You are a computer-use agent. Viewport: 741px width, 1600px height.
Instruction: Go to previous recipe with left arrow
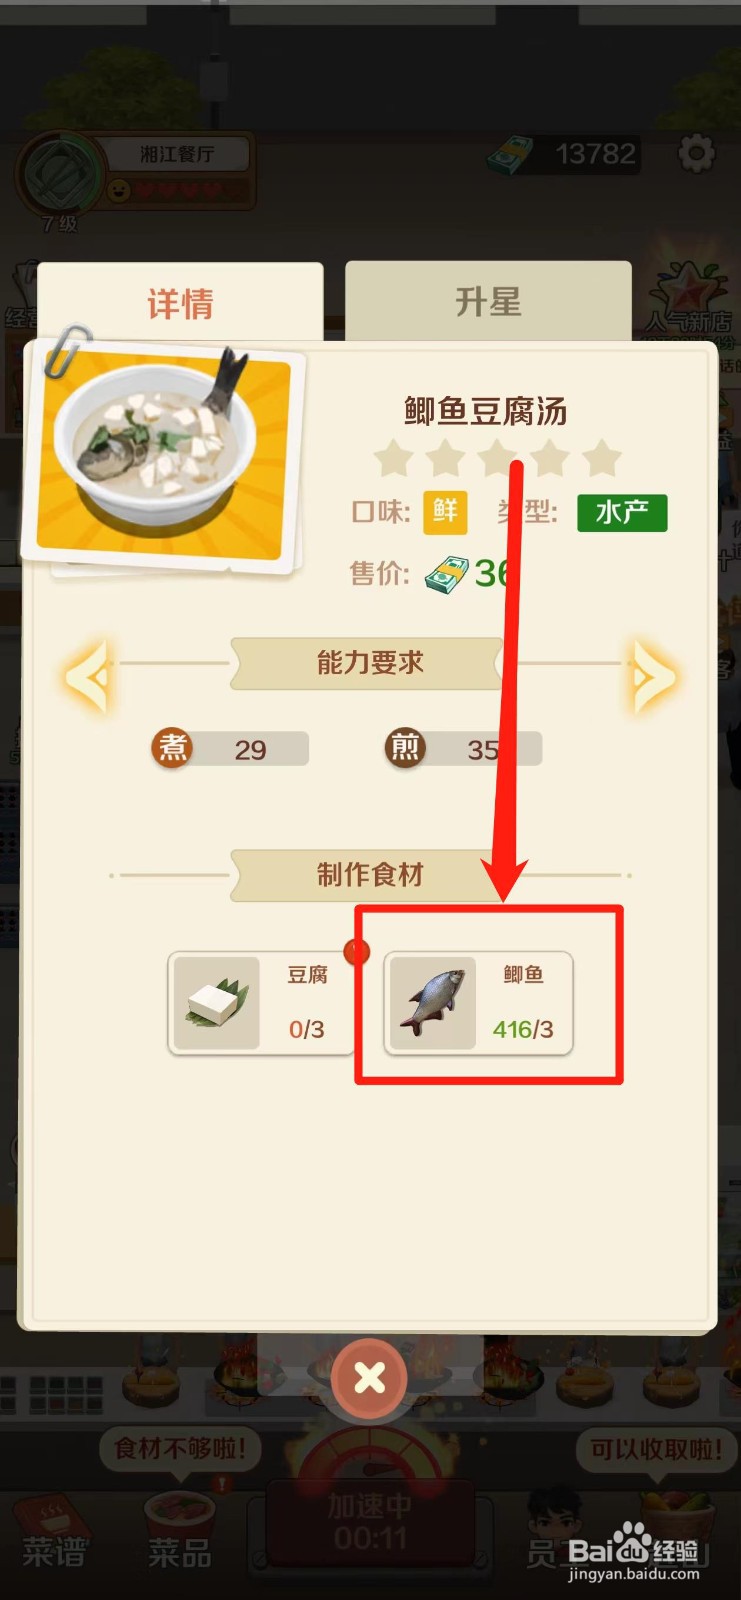(x=90, y=678)
